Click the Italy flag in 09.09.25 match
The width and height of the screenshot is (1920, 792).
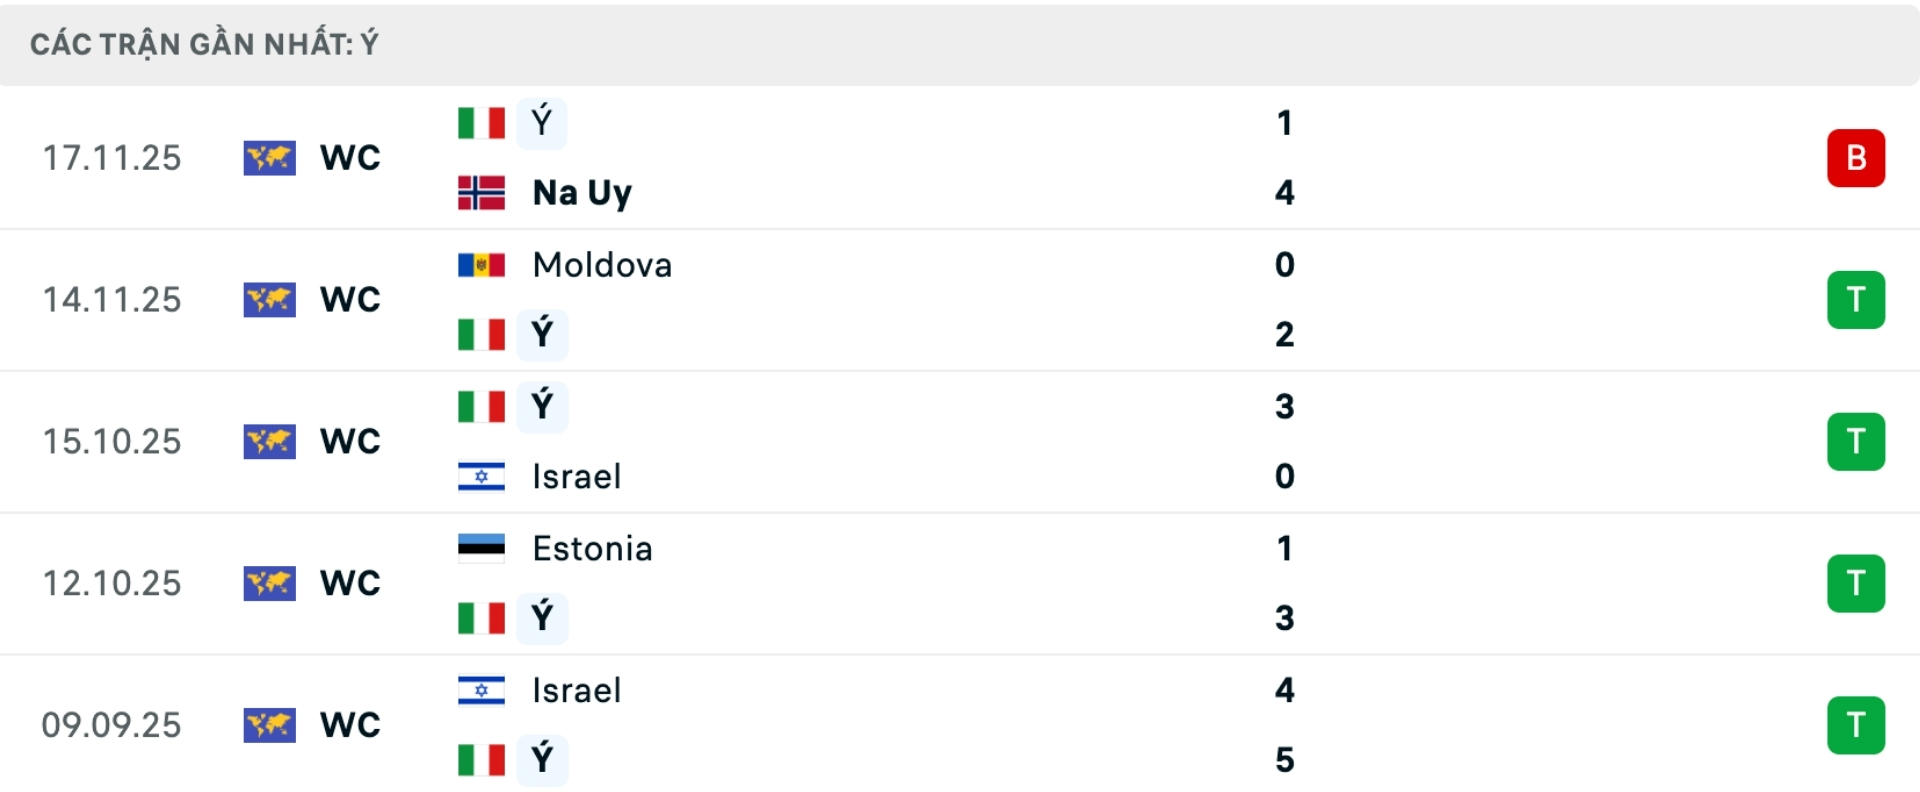481,760
